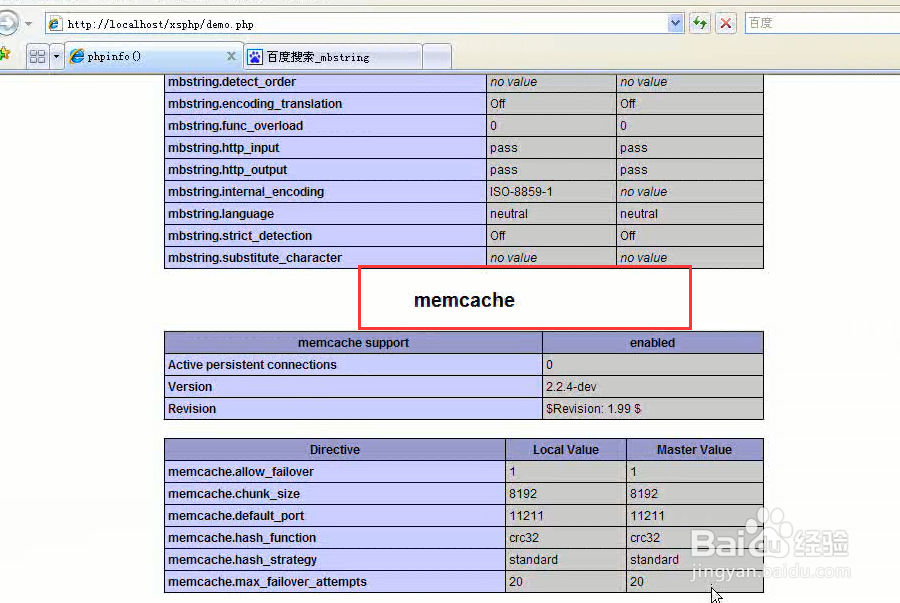
Task: Click the IE icon inside the address bar
Action: click(x=53, y=22)
